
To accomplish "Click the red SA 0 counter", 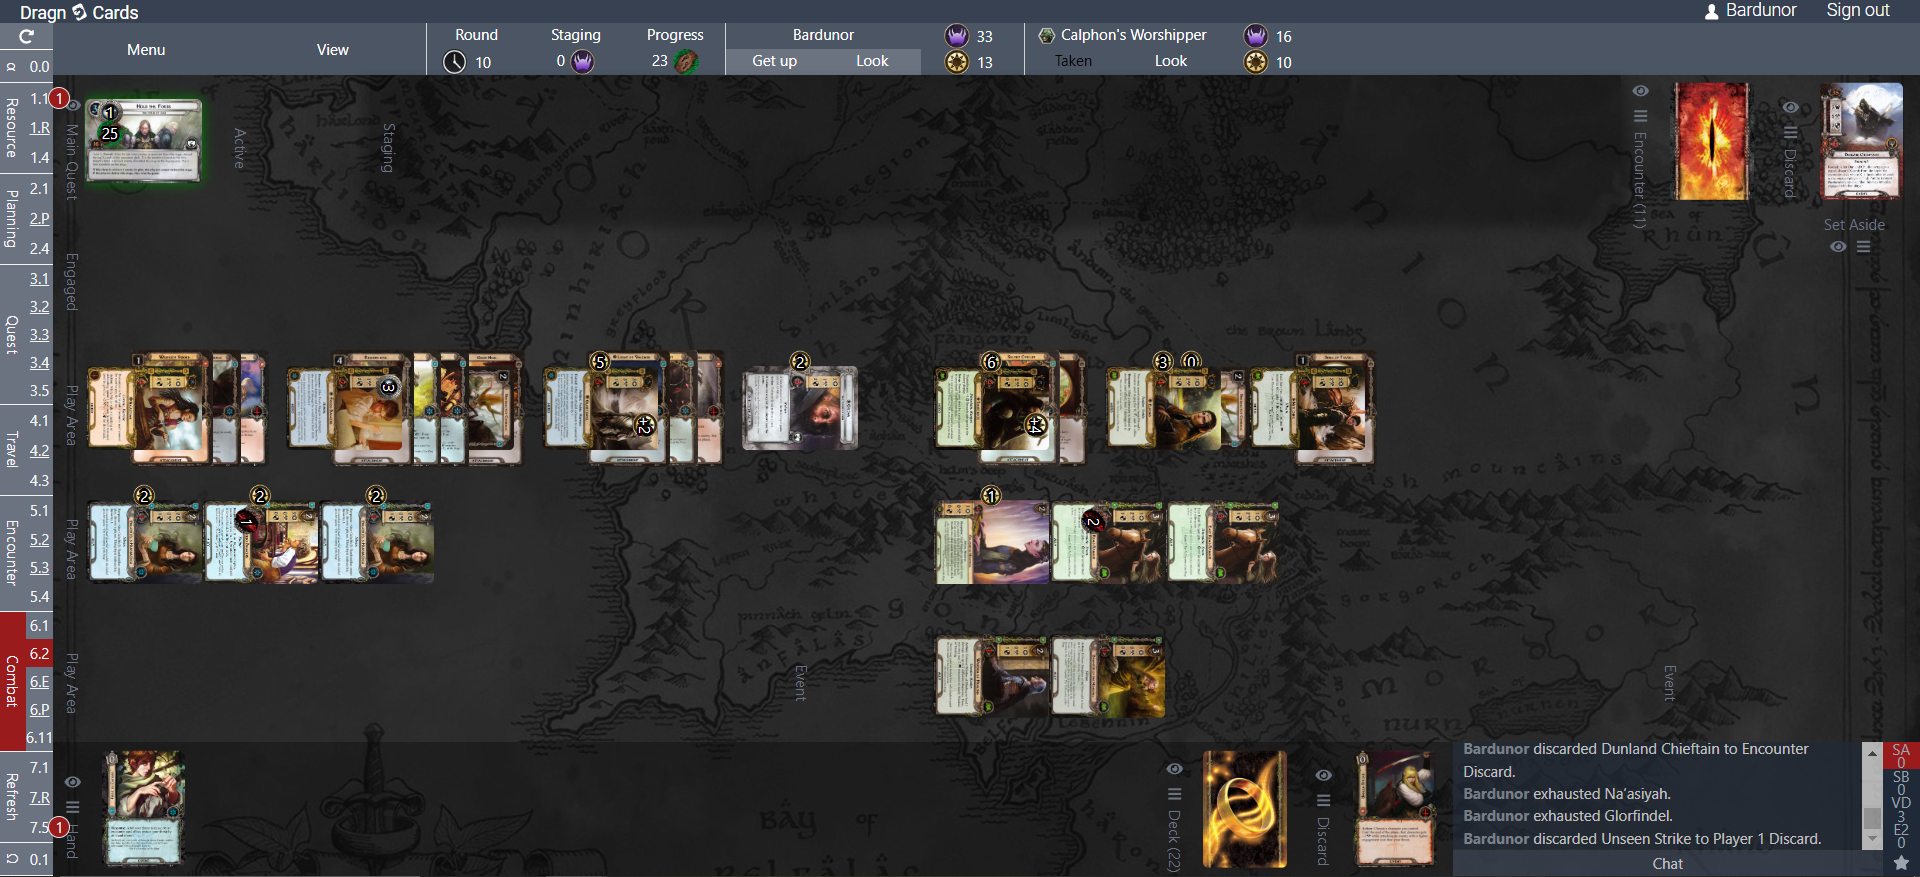I will coord(1901,756).
